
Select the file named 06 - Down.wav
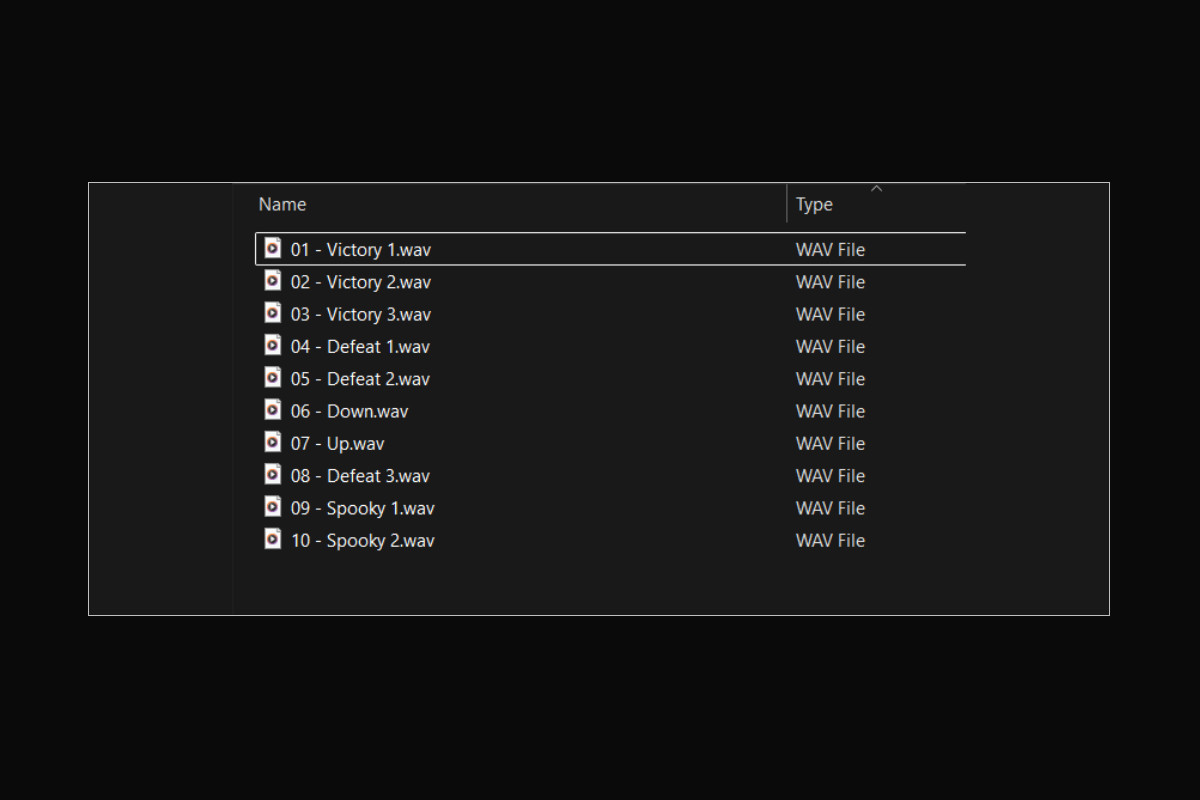tap(349, 411)
